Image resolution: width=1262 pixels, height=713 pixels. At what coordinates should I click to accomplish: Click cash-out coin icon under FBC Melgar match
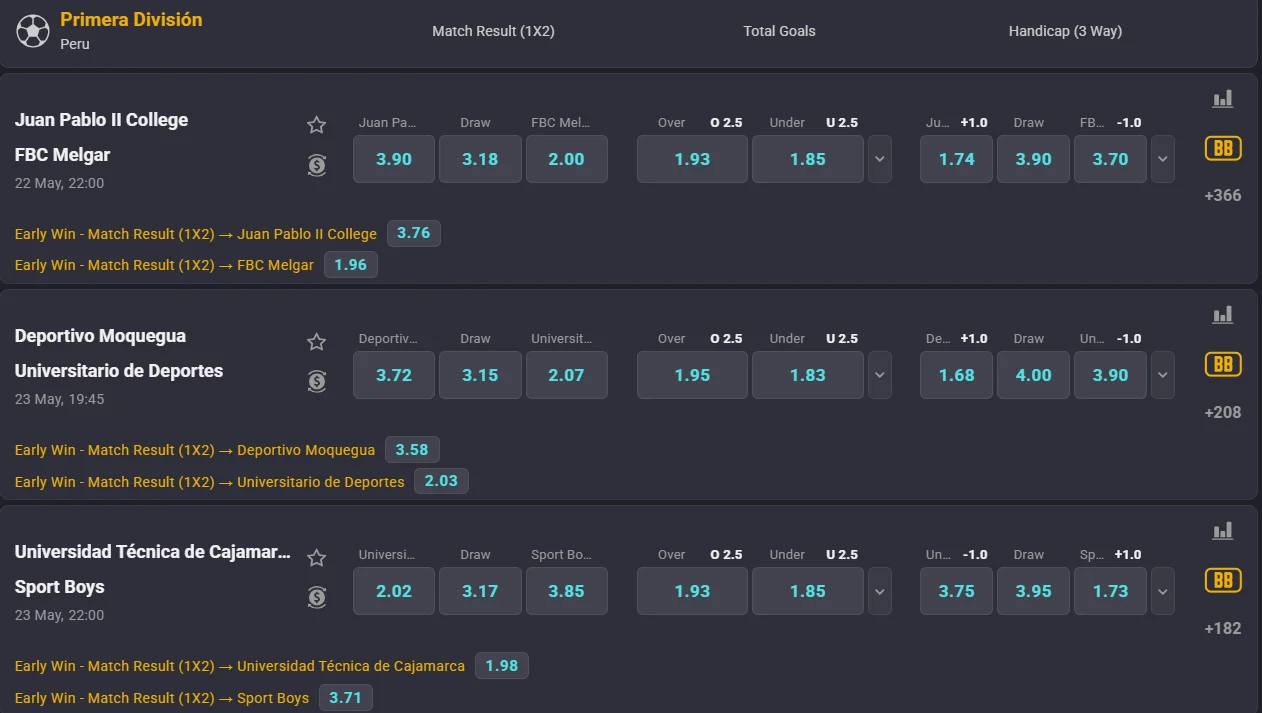317,165
